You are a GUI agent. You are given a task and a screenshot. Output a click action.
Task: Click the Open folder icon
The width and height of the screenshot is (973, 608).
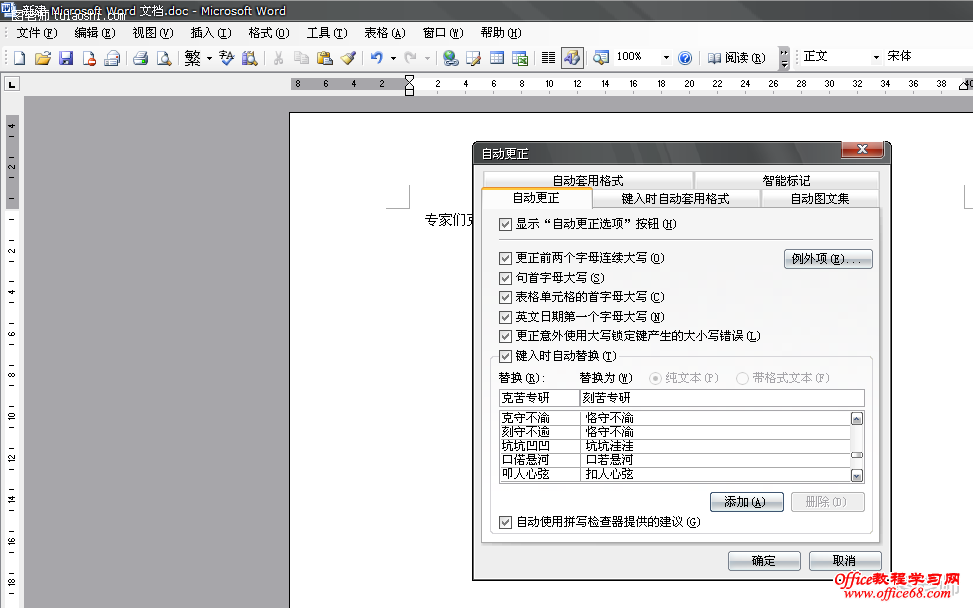42,58
